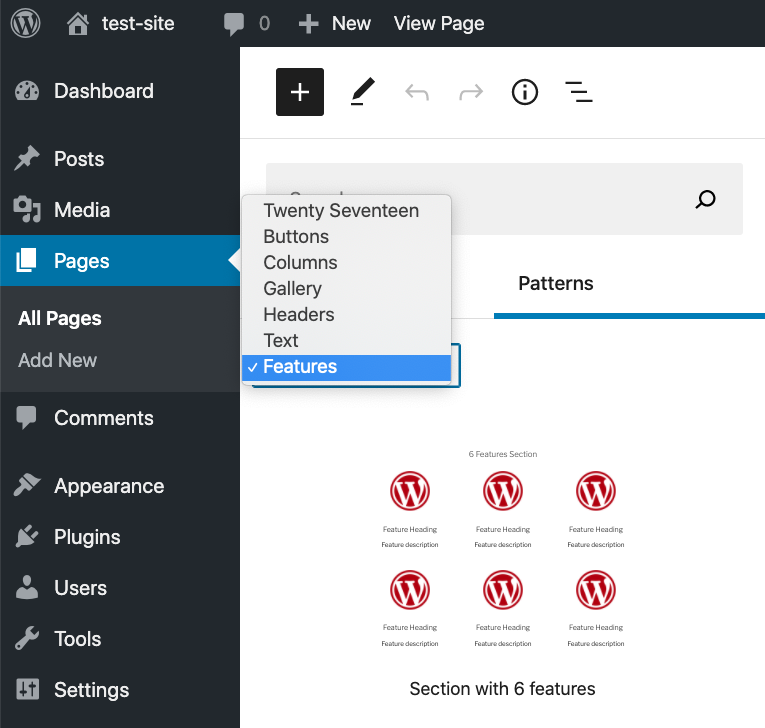Open the content details info icon
765x728 pixels.
pyautogui.click(x=524, y=92)
